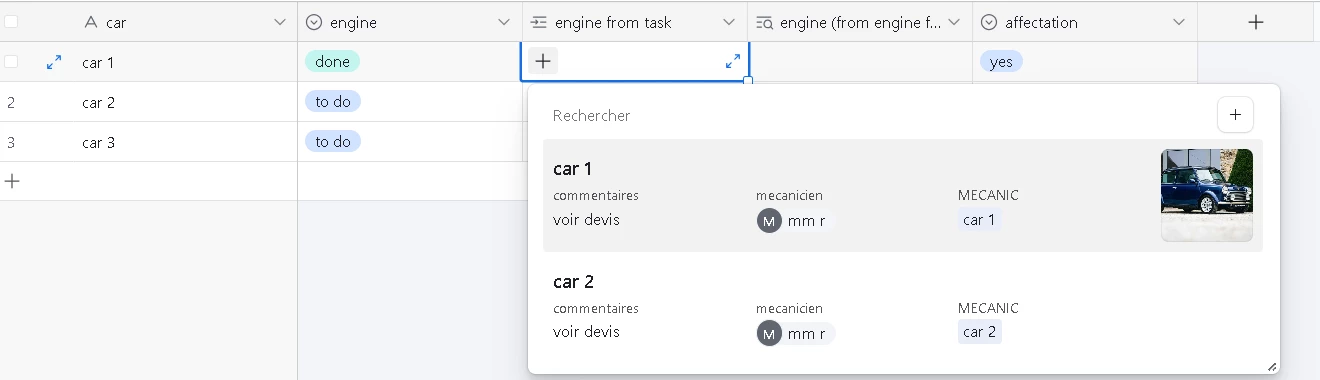
Task: Click the linked record icon in engine from task header
Action: click(x=538, y=22)
